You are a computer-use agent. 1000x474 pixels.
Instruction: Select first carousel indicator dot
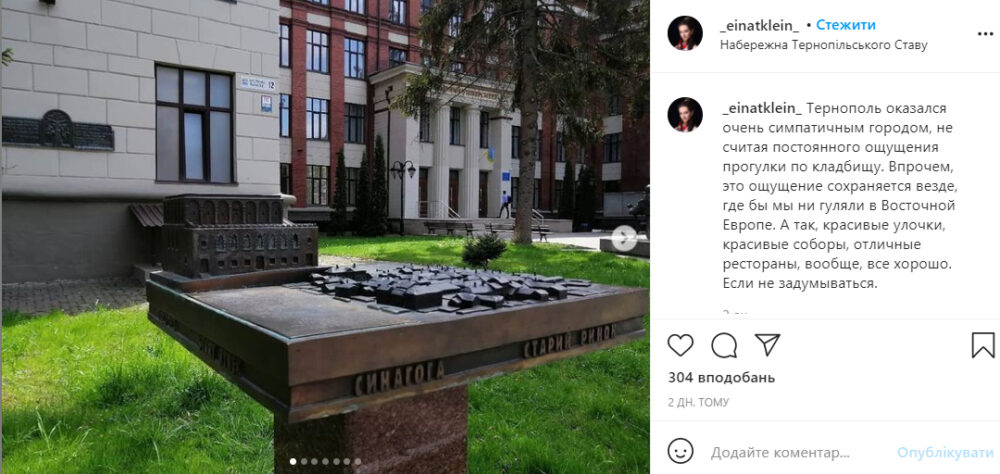coord(293,461)
